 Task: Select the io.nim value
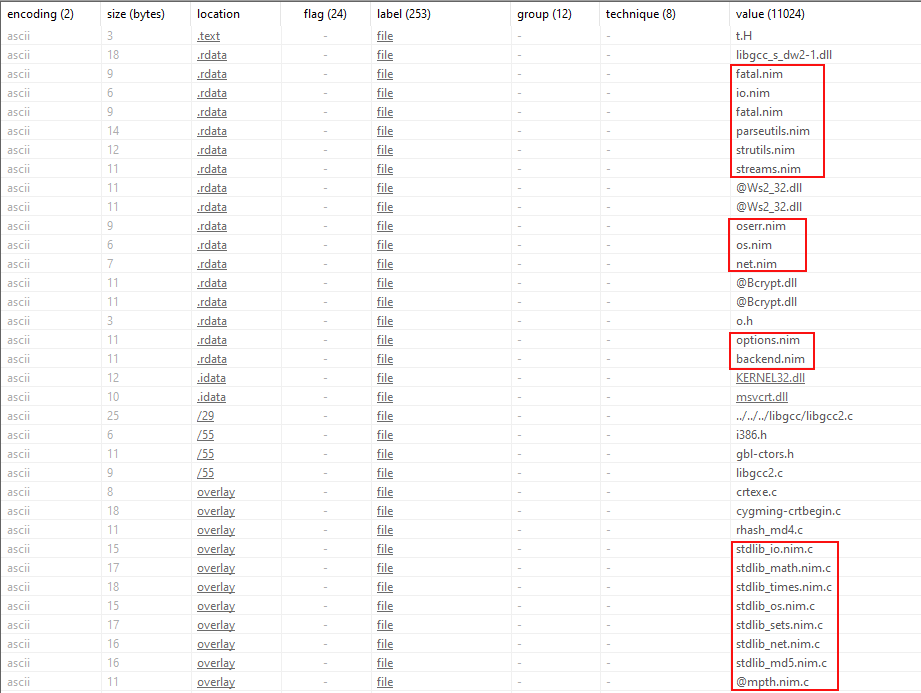point(752,93)
